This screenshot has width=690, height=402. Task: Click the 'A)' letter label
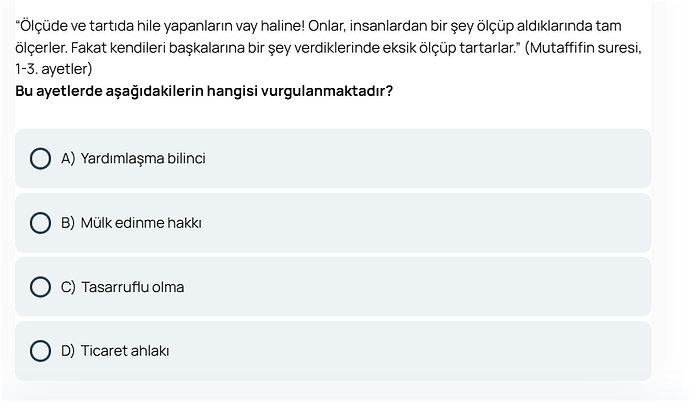(69, 159)
